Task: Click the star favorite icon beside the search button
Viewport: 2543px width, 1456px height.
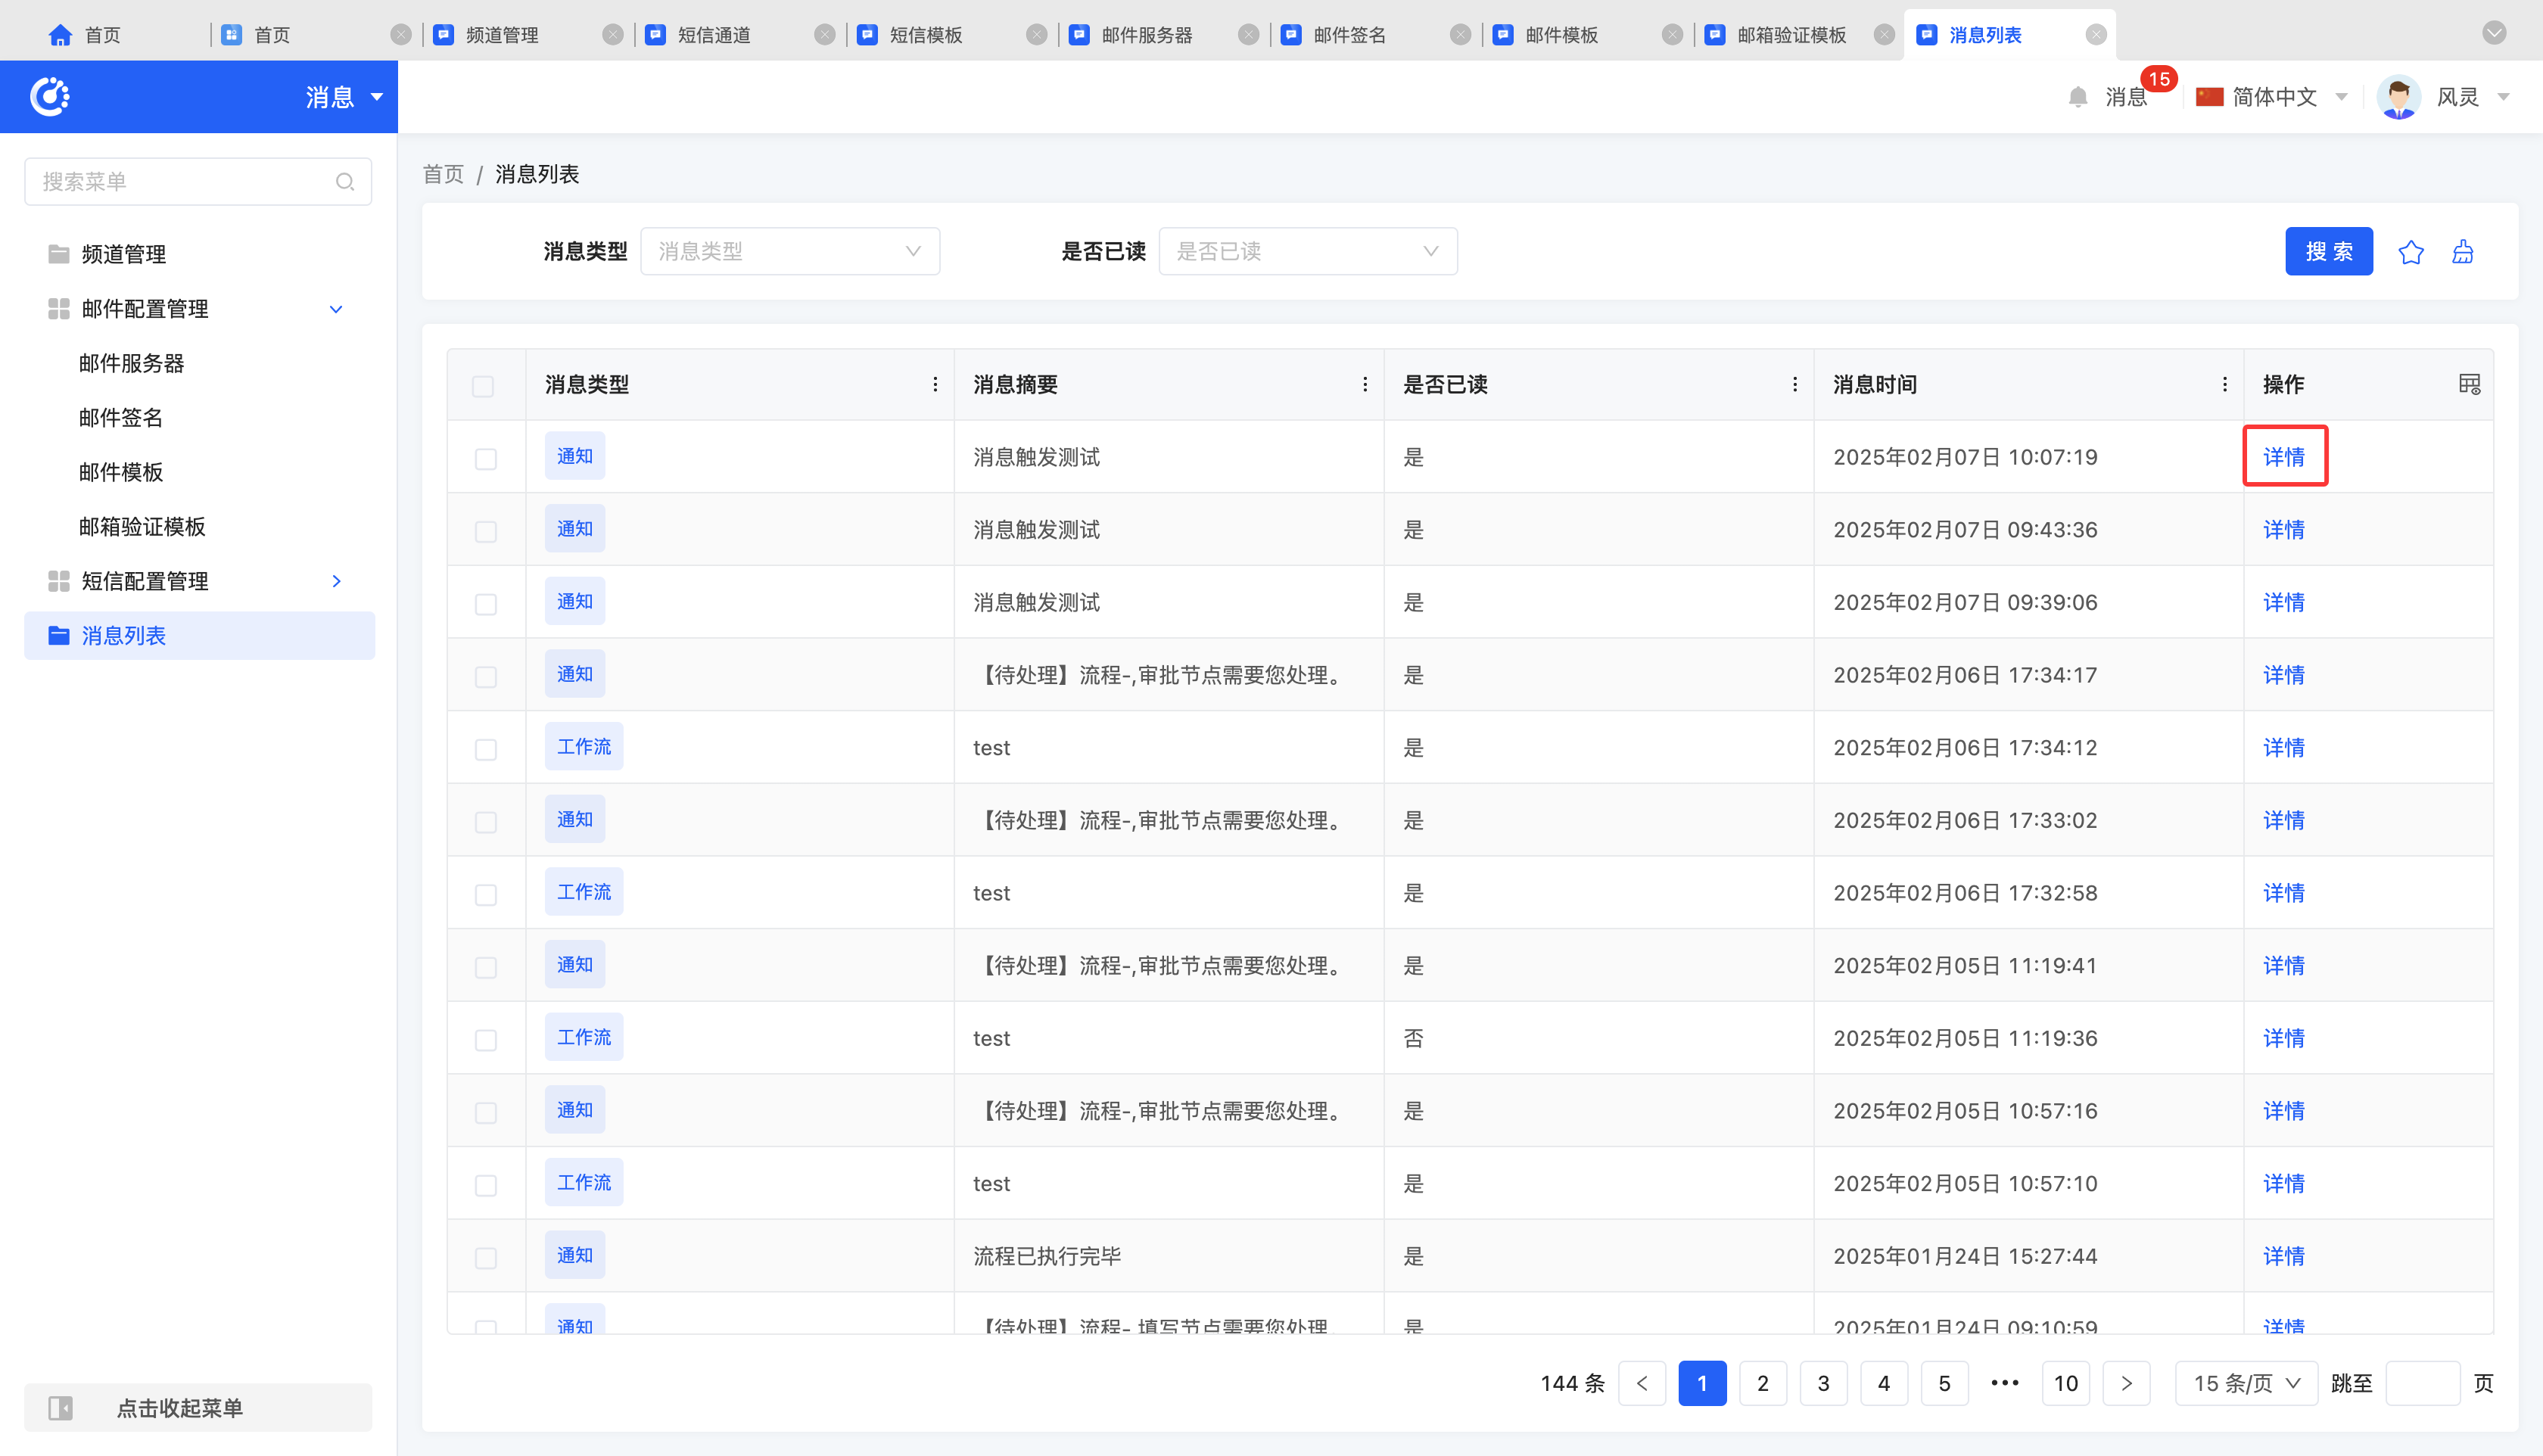Action: coord(2410,252)
